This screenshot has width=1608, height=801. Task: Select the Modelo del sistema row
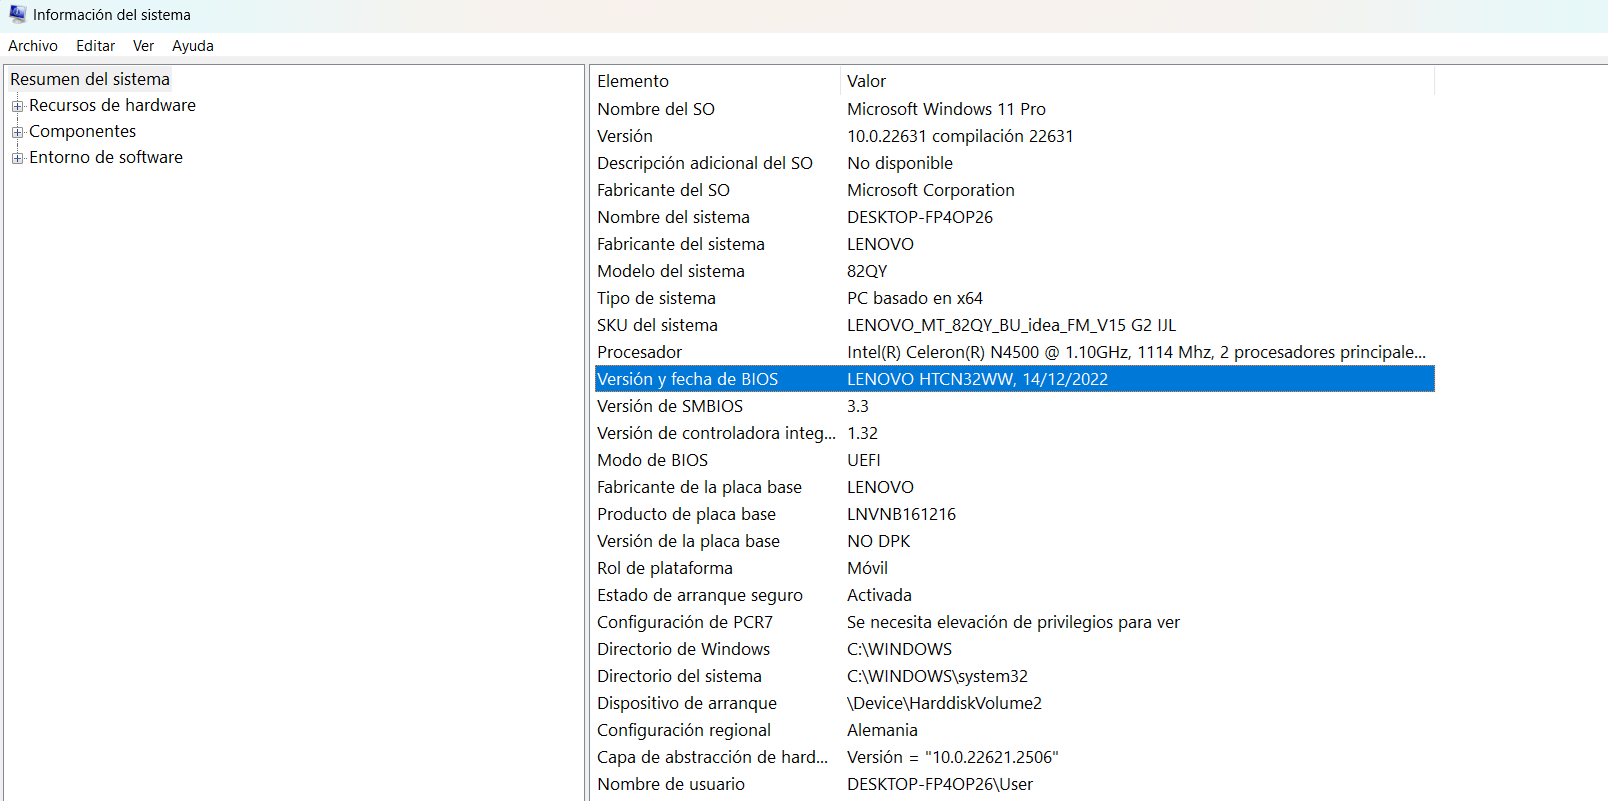click(670, 271)
